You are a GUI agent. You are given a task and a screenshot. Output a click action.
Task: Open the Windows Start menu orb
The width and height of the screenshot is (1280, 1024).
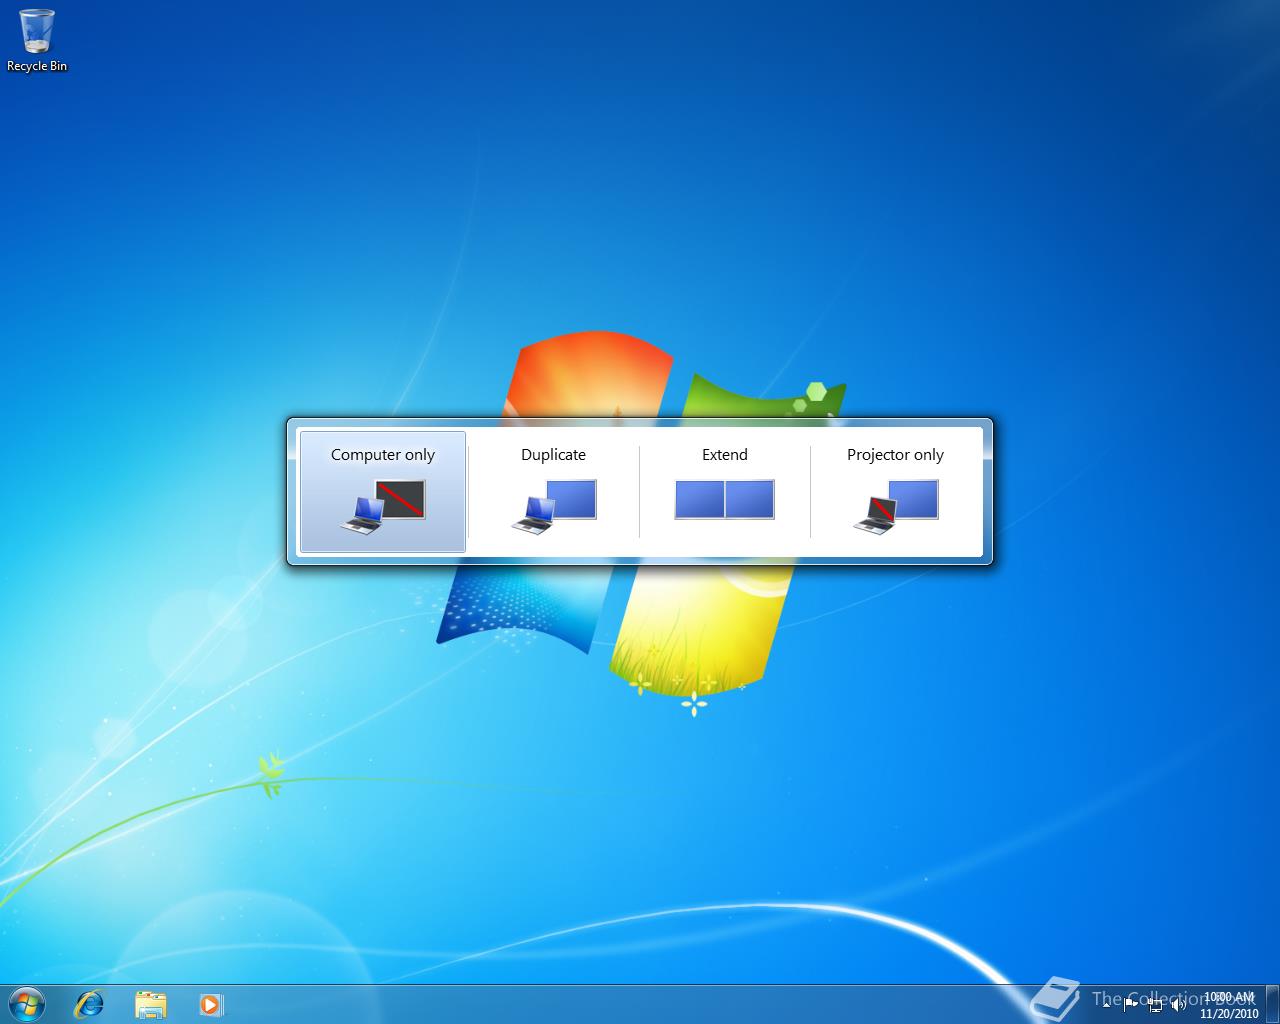[x=27, y=1003]
